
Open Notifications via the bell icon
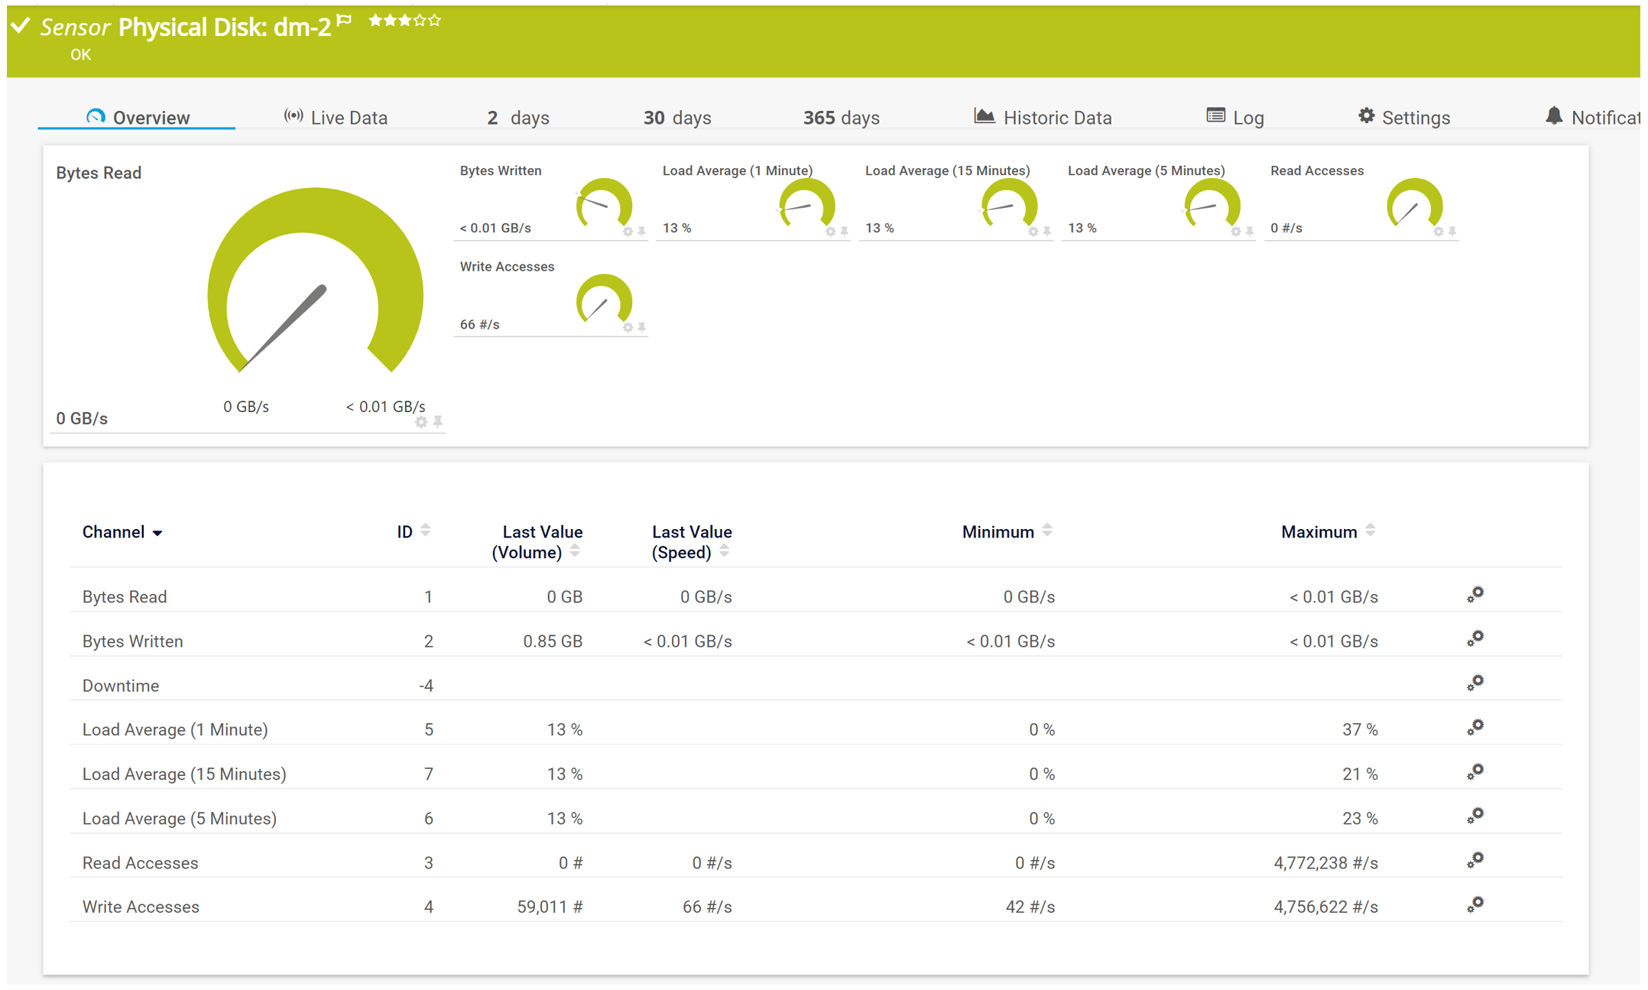tap(1556, 116)
